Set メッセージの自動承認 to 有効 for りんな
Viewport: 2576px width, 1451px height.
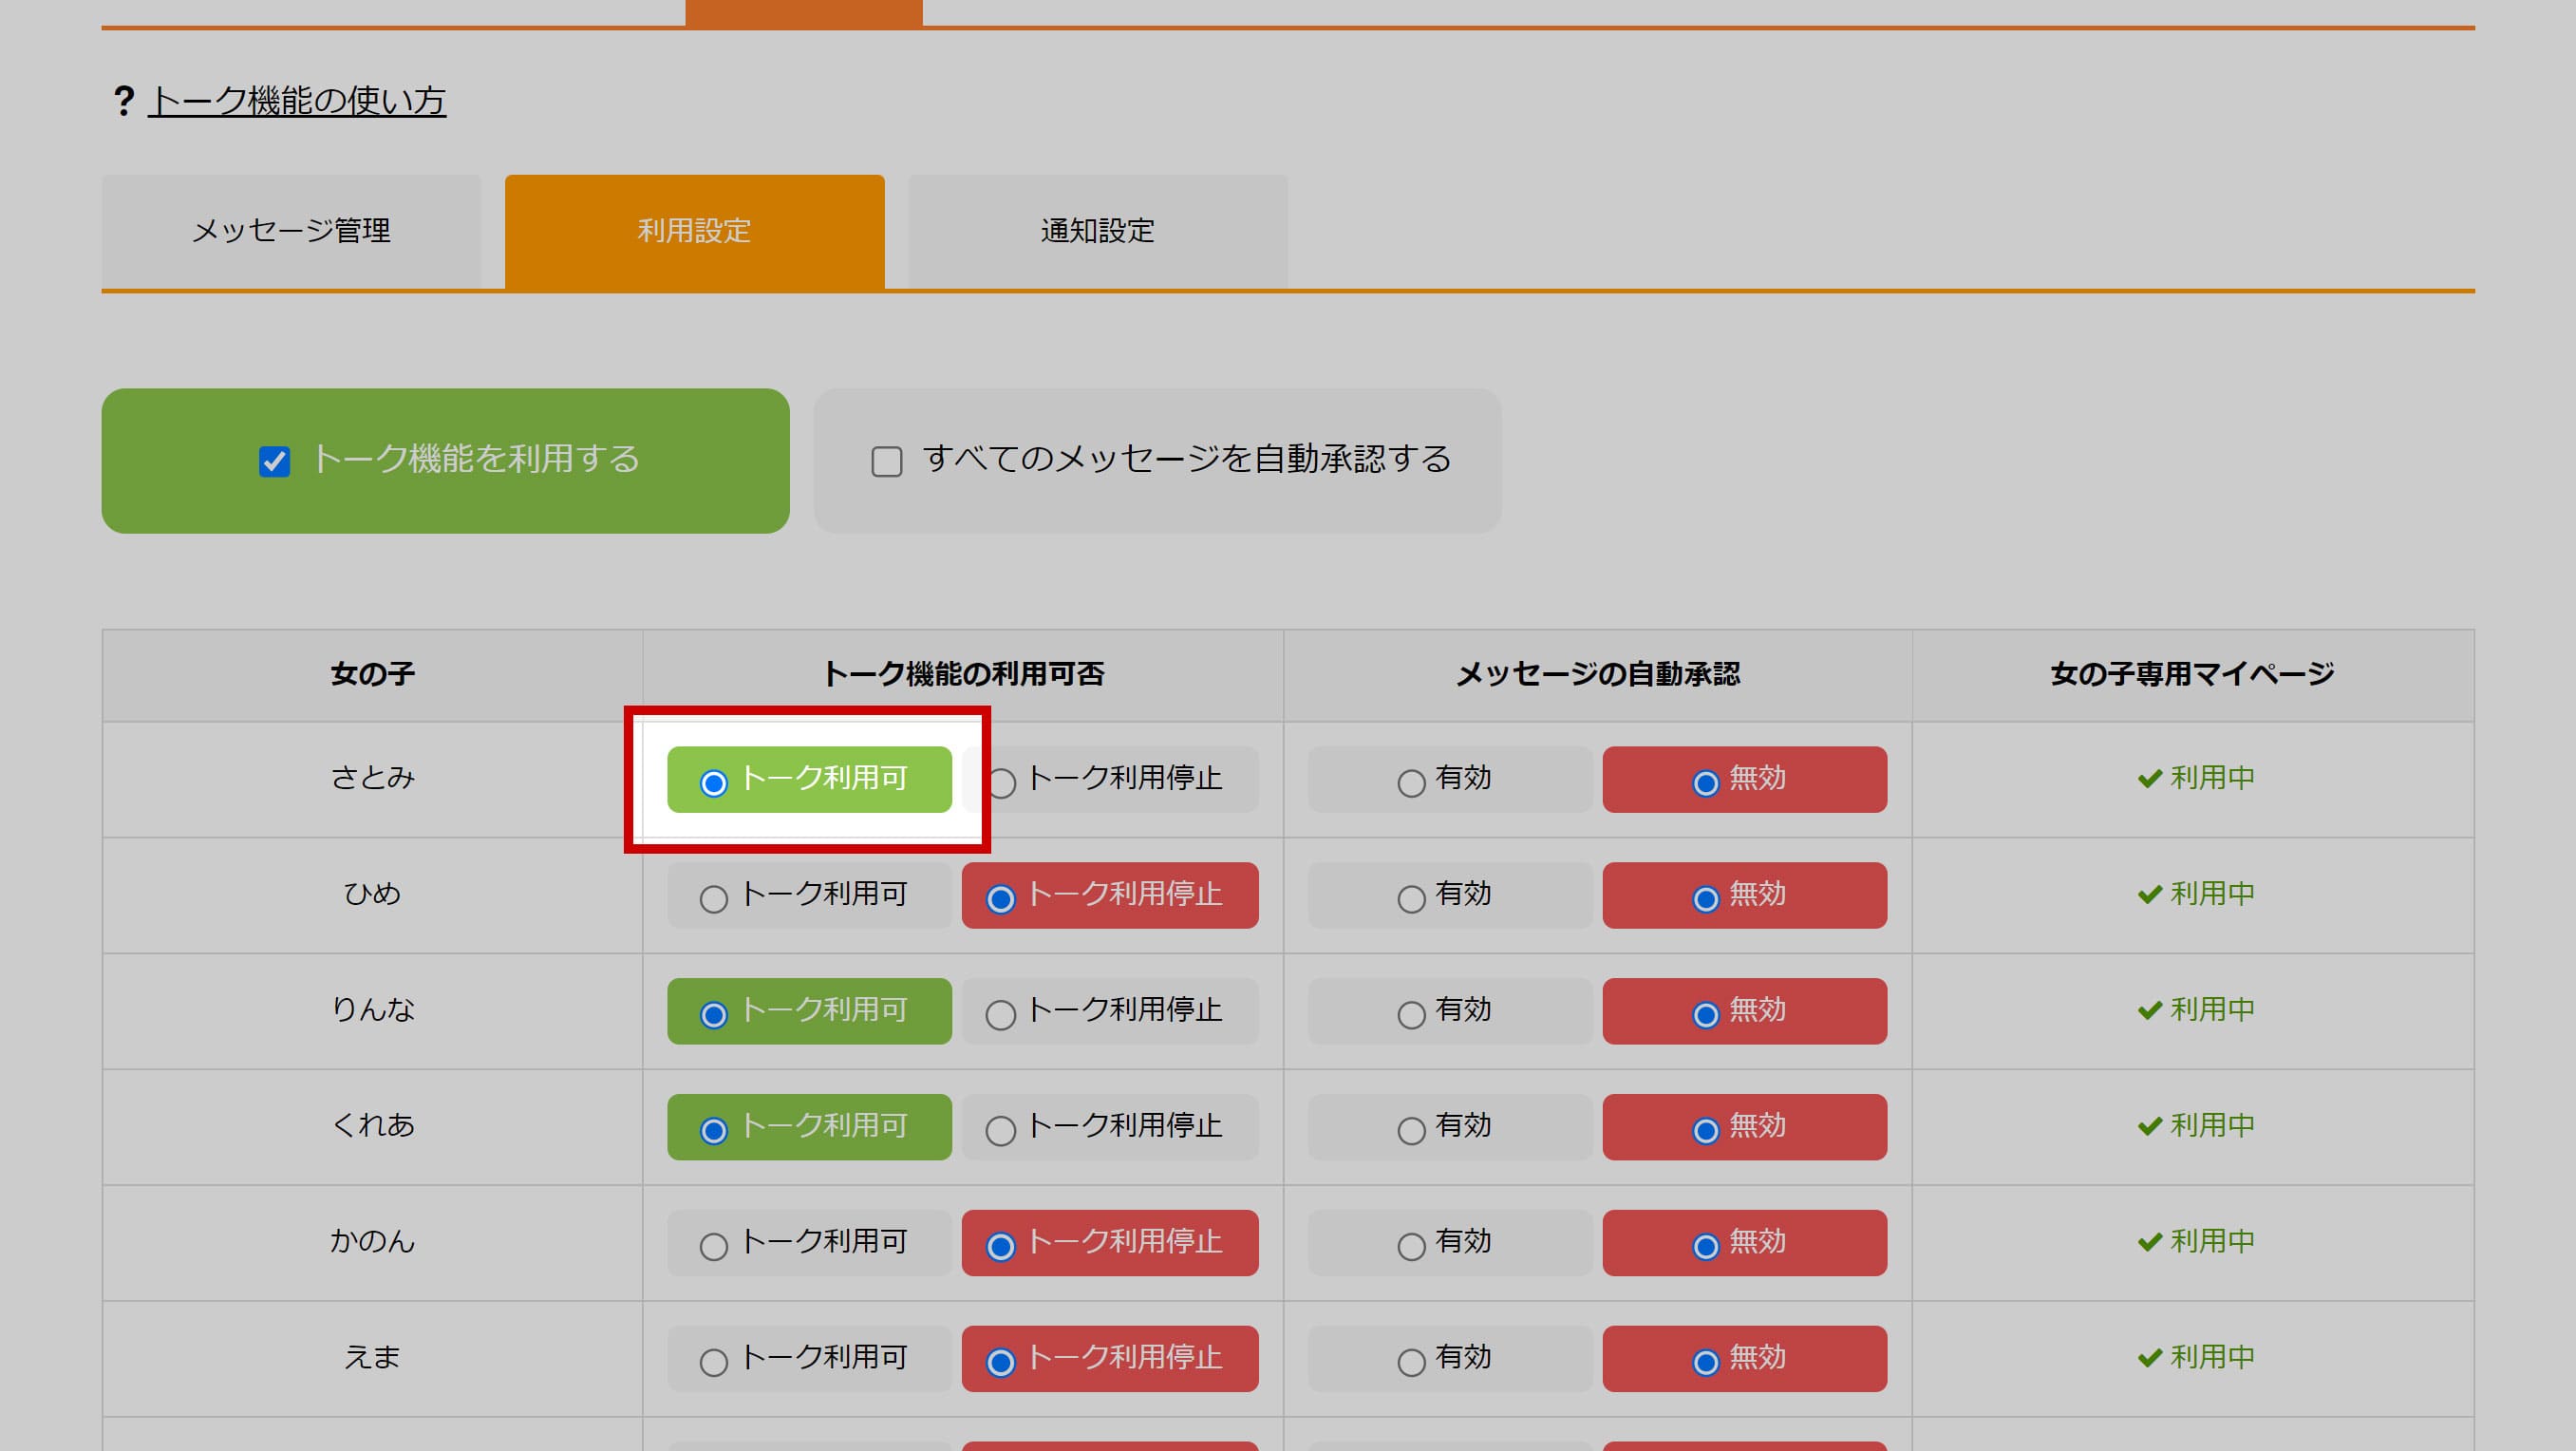coord(1448,1011)
